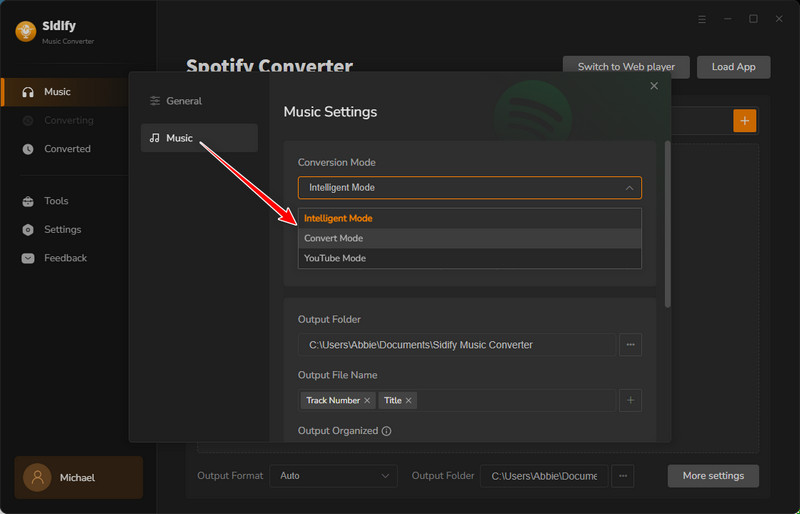Click the Settings hexagon icon in sidebar
The height and width of the screenshot is (514, 800).
pos(28,230)
